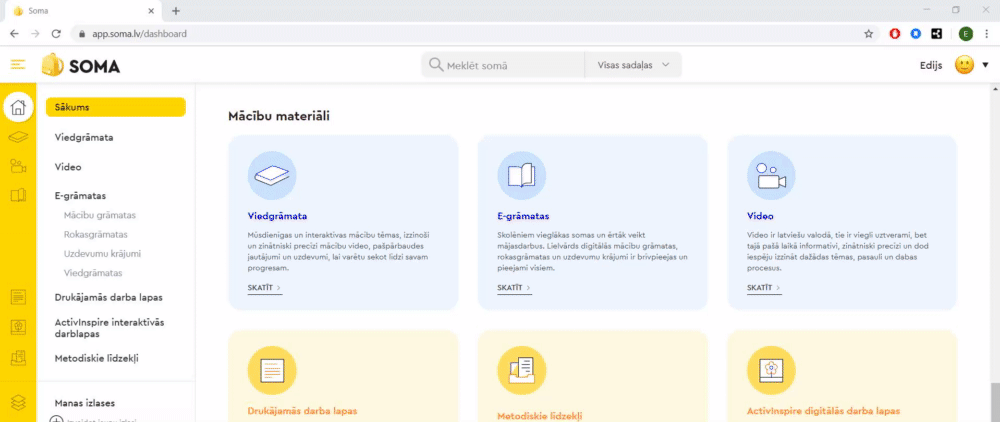The height and width of the screenshot is (422, 1000).
Task: Open the home icon in yellow sidebar
Action: coord(18,106)
